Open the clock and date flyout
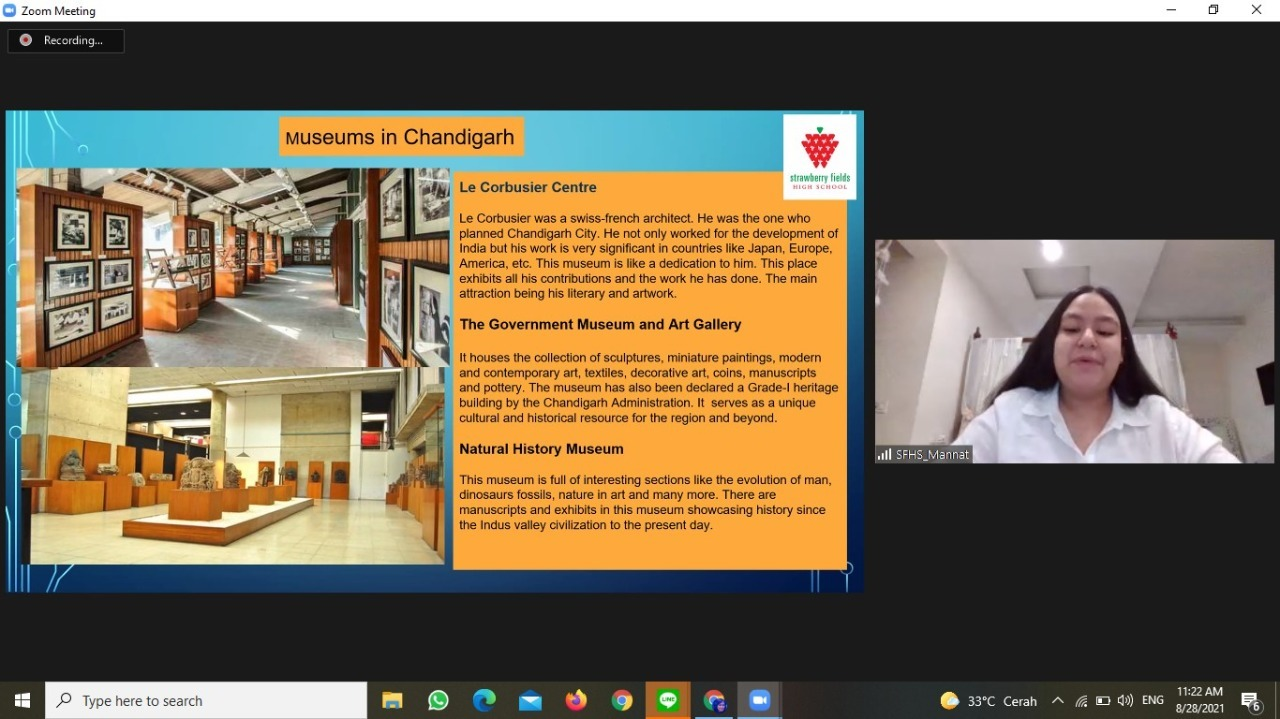The height and width of the screenshot is (719, 1280). click(1200, 700)
